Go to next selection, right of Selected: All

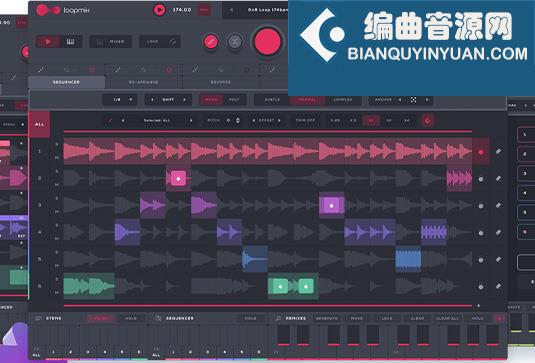click(x=191, y=120)
